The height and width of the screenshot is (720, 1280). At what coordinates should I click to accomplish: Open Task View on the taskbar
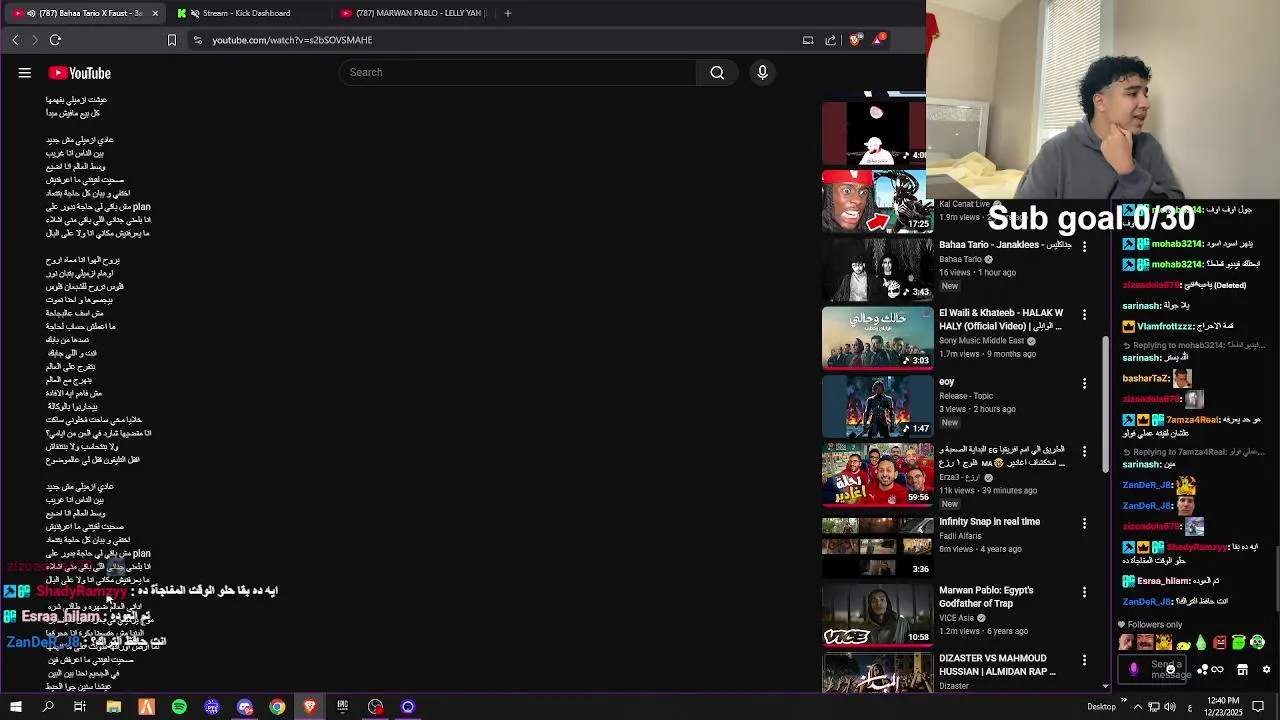pos(80,707)
